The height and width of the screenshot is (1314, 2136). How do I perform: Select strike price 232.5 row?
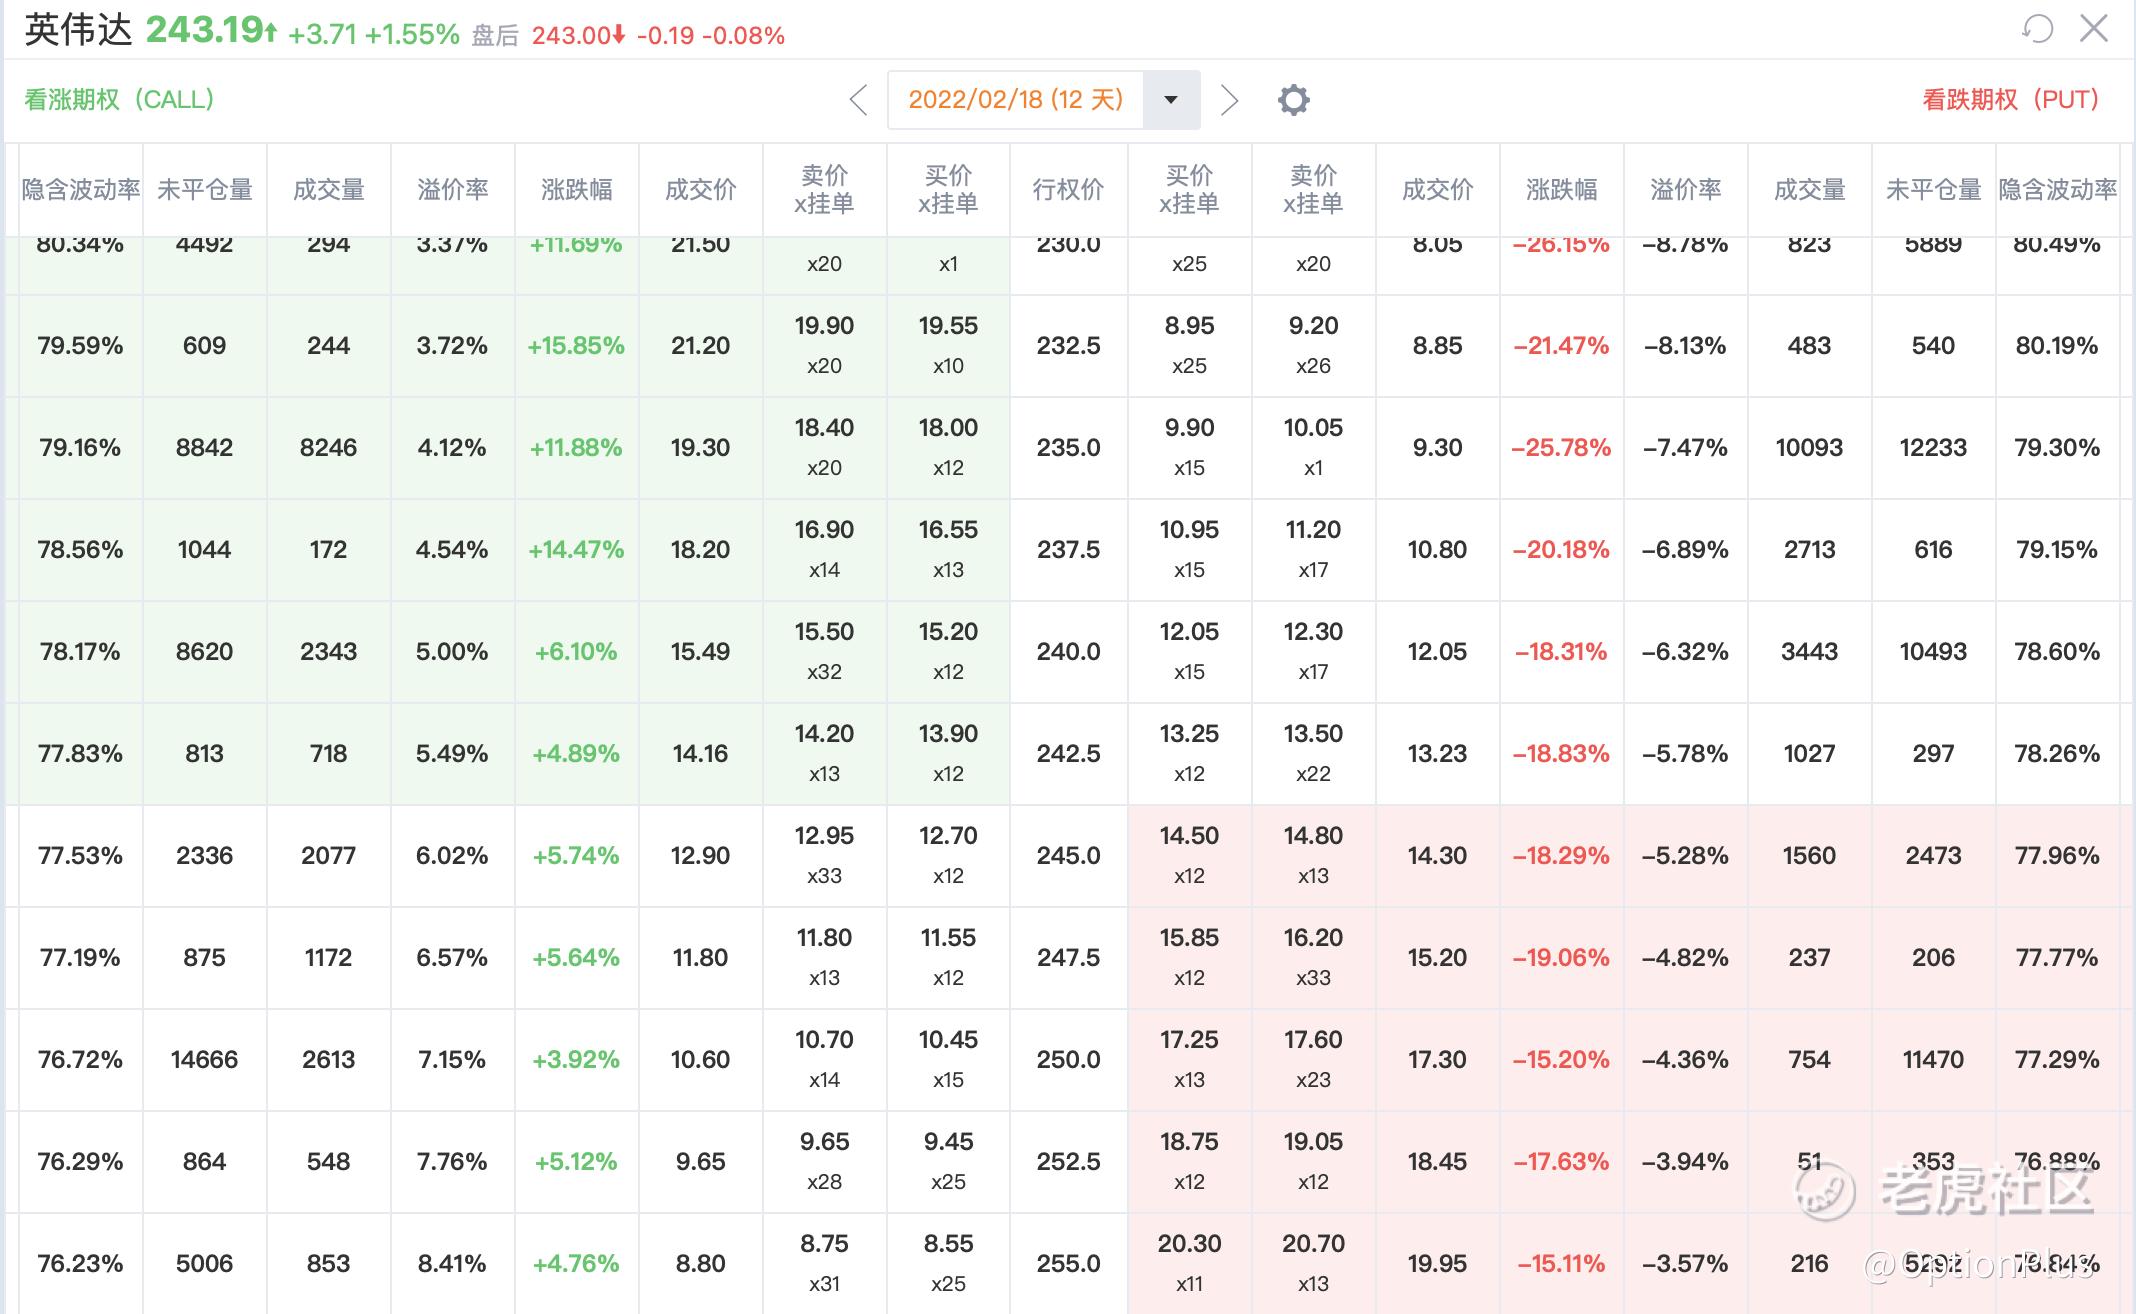point(1068,346)
